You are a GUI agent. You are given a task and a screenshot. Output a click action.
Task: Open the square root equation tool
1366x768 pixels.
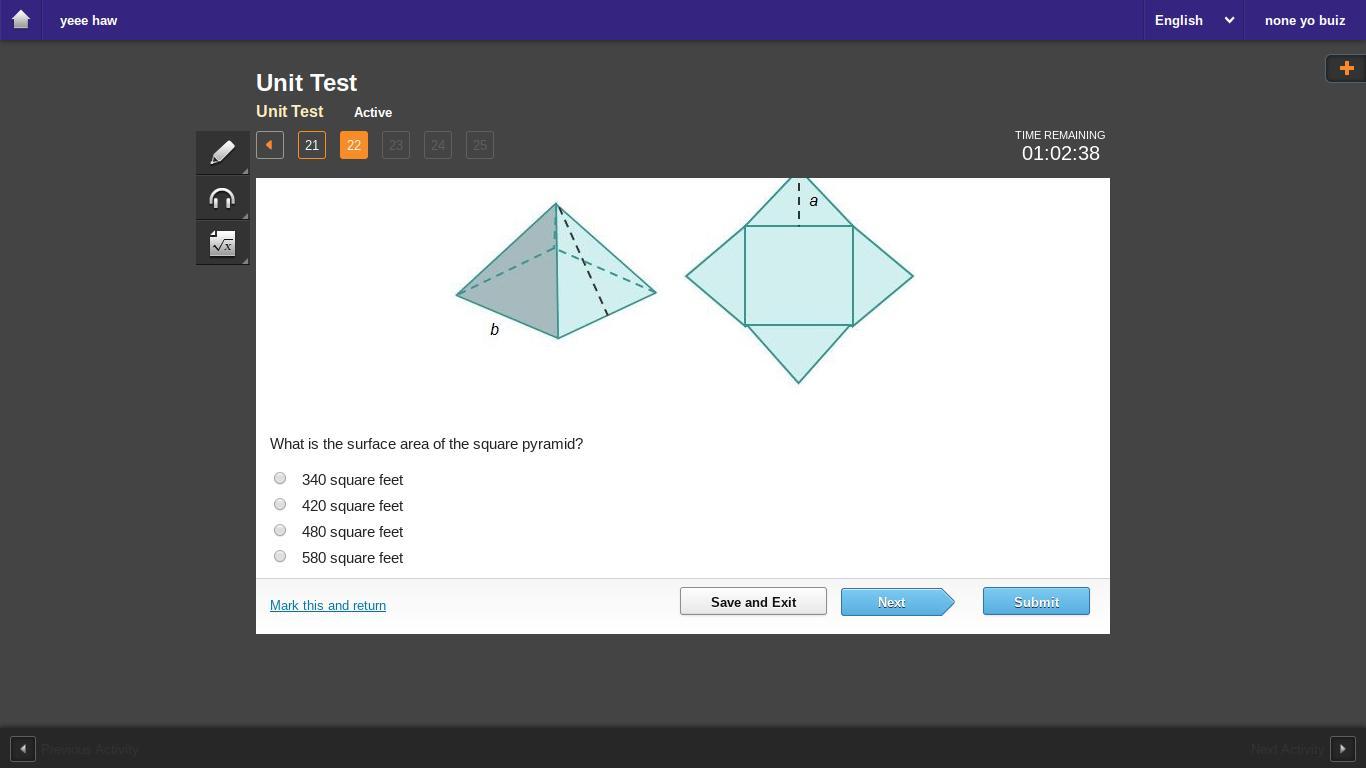(x=222, y=243)
